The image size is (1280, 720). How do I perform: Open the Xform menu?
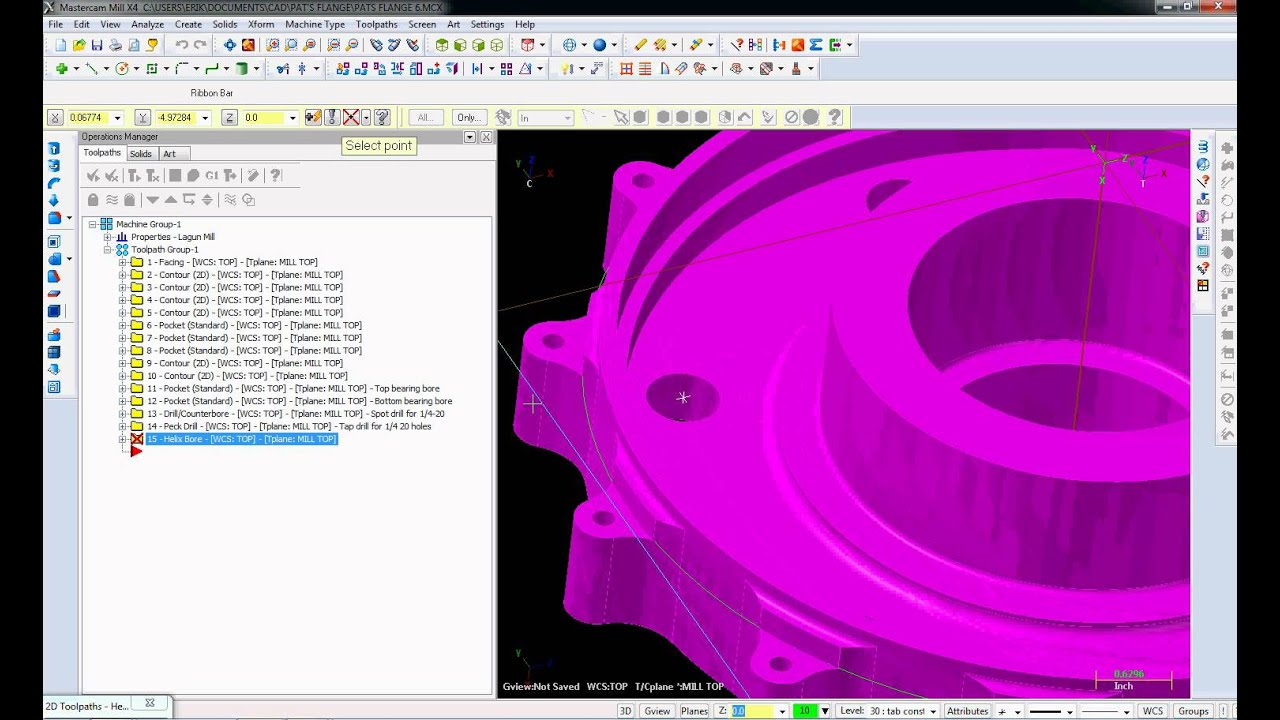(261, 24)
